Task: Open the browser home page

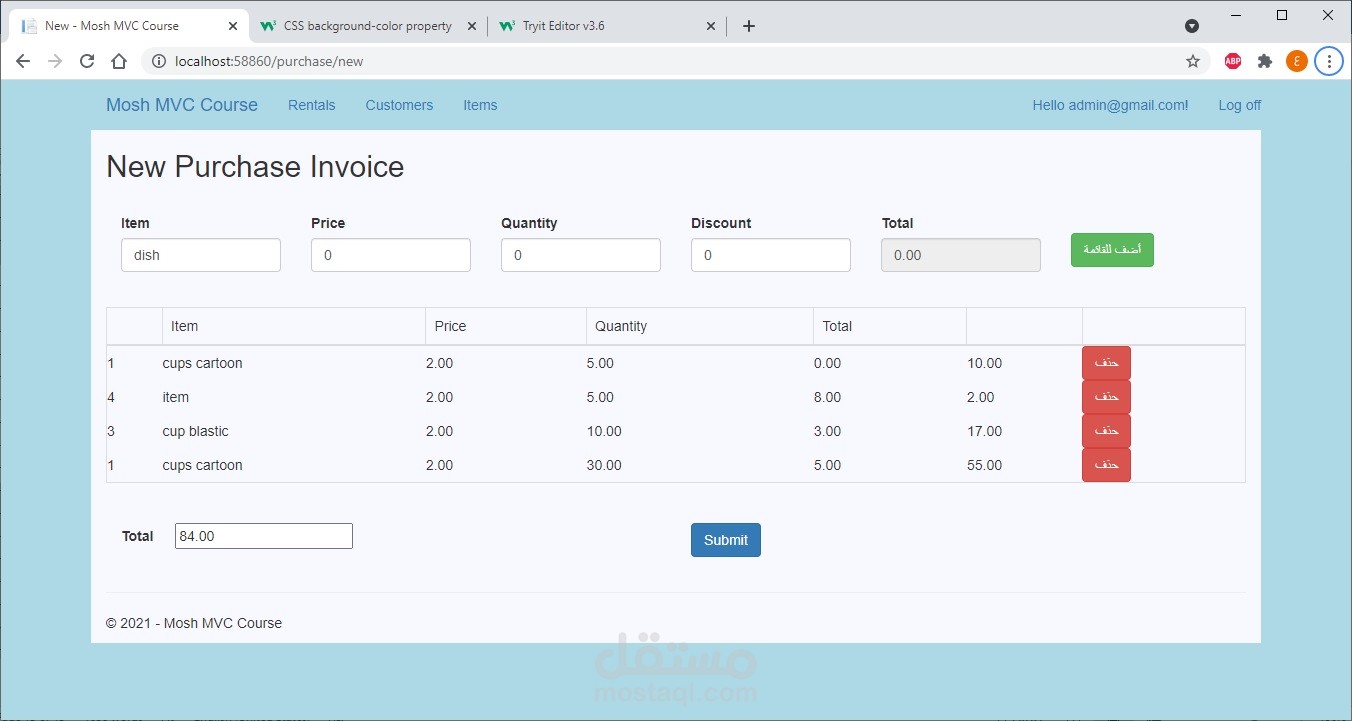Action: point(118,61)
